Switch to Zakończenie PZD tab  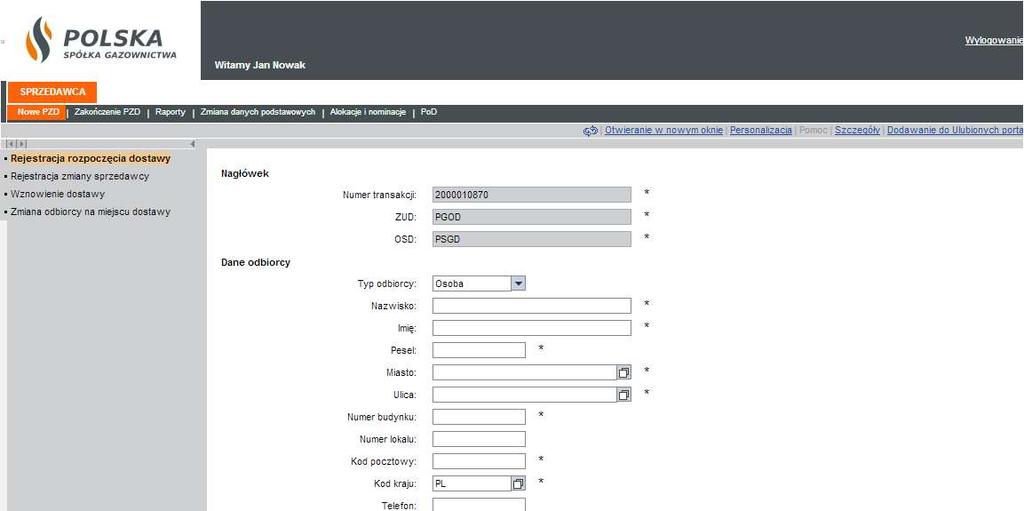(107, 112)
